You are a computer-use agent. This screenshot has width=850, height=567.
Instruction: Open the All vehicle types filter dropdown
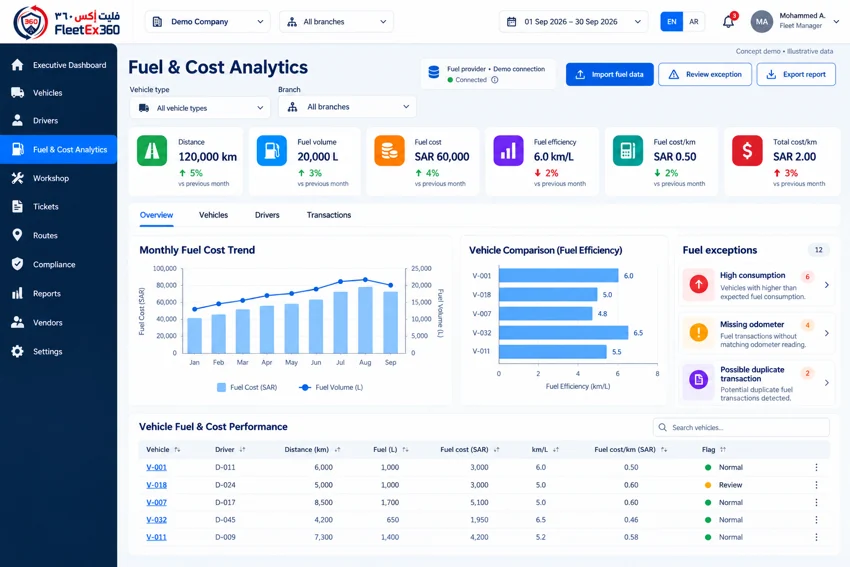[x=199, y=108]
